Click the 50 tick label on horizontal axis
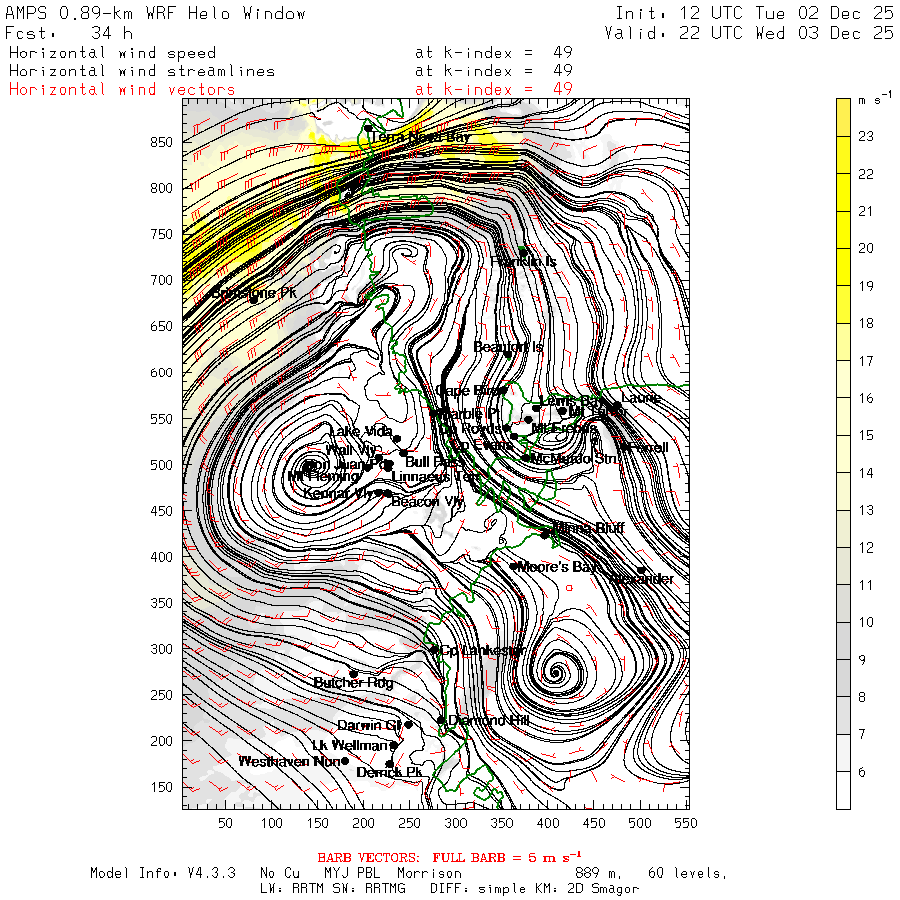The height and width of the screenshot is (900, 900). pyautogui.click(x=225, y=824)
